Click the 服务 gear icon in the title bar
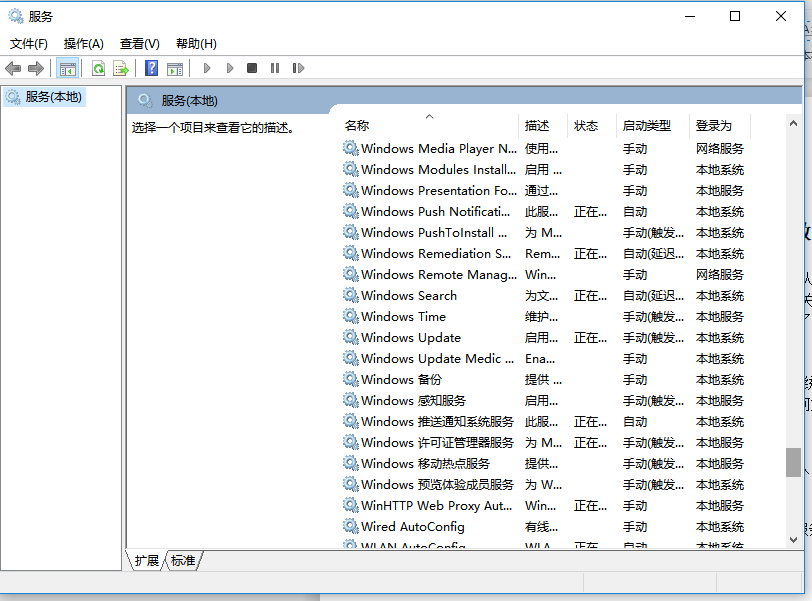 click(16, 16)
